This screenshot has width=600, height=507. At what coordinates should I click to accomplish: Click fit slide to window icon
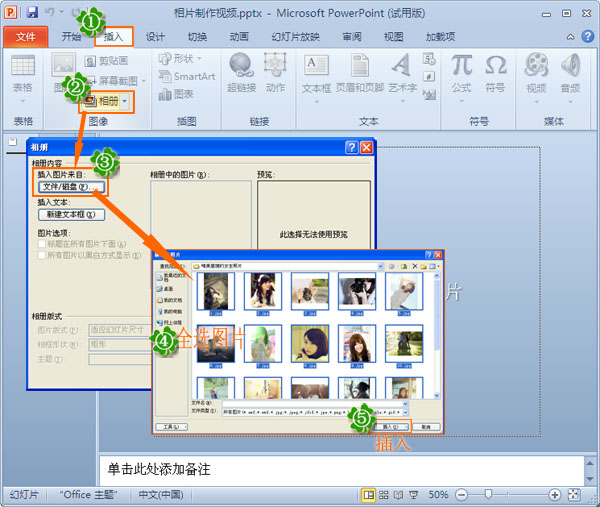point(574,495)
